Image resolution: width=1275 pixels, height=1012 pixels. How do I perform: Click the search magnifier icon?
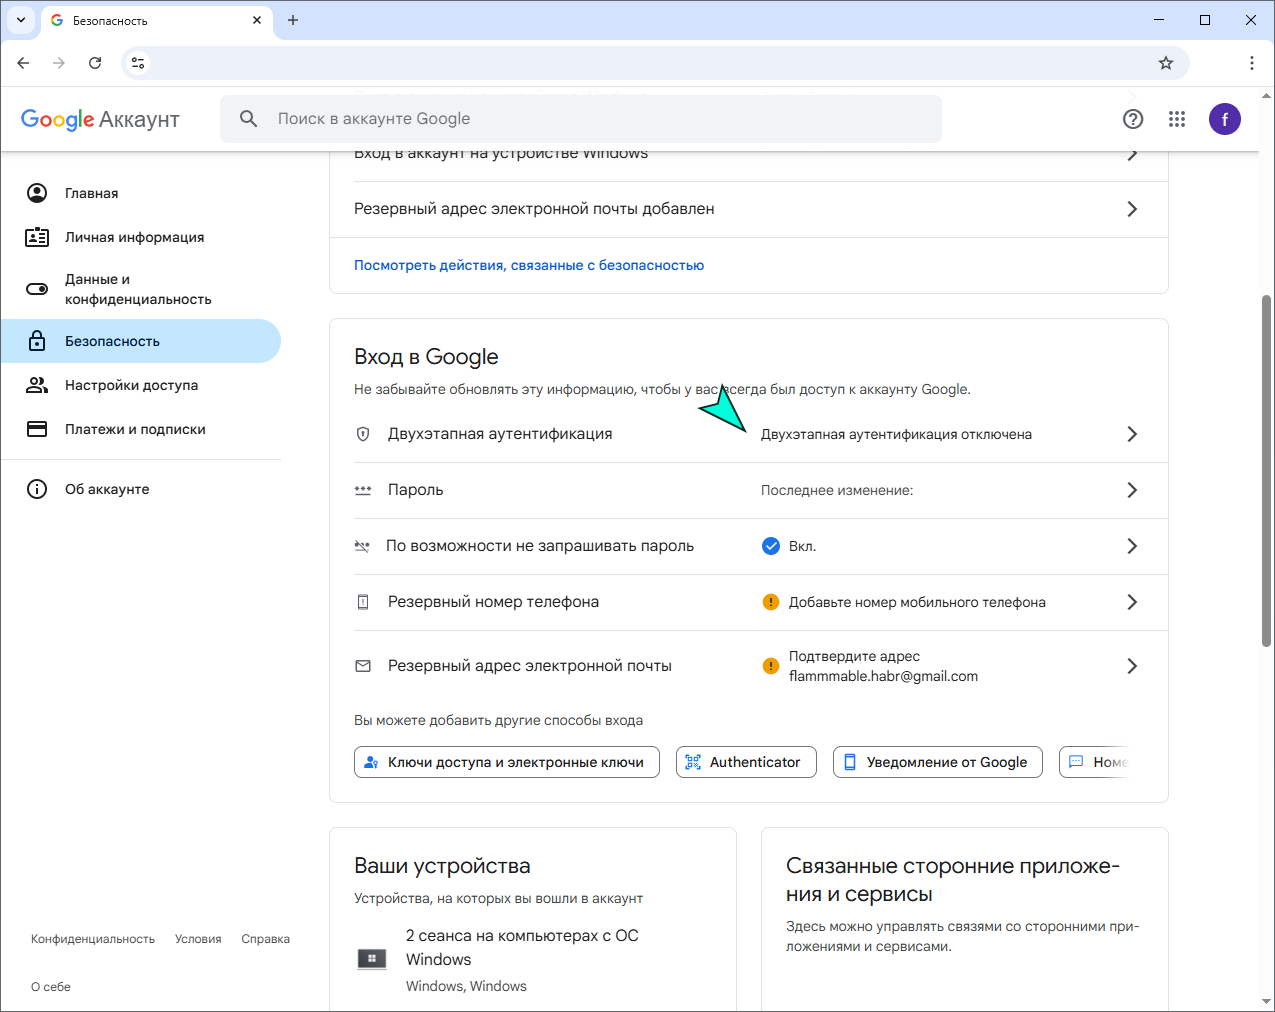click(249, 119)
